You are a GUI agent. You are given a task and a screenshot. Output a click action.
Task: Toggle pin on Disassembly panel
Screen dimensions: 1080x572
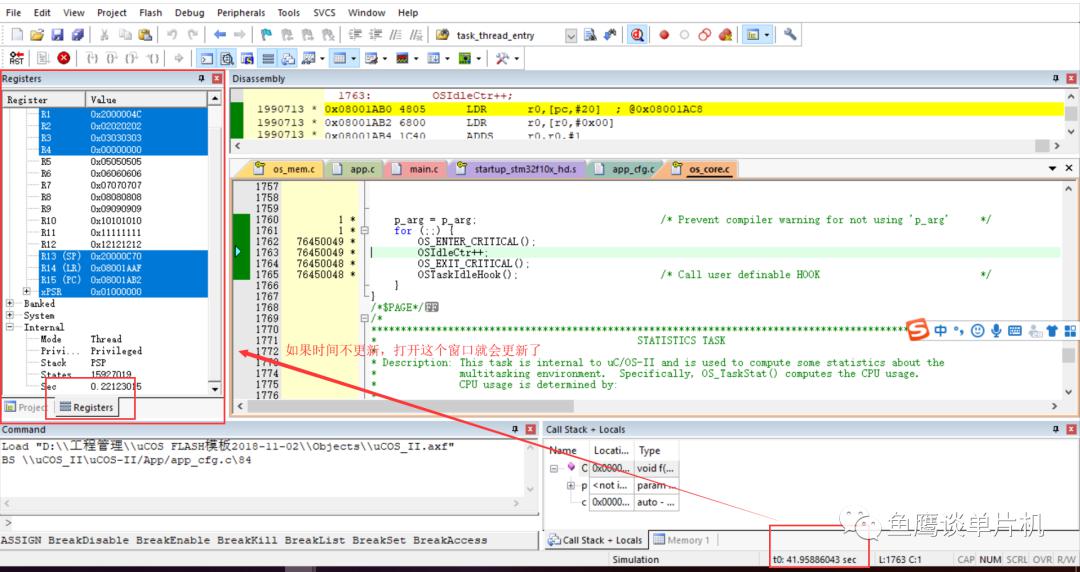(x=1056, y=79)
